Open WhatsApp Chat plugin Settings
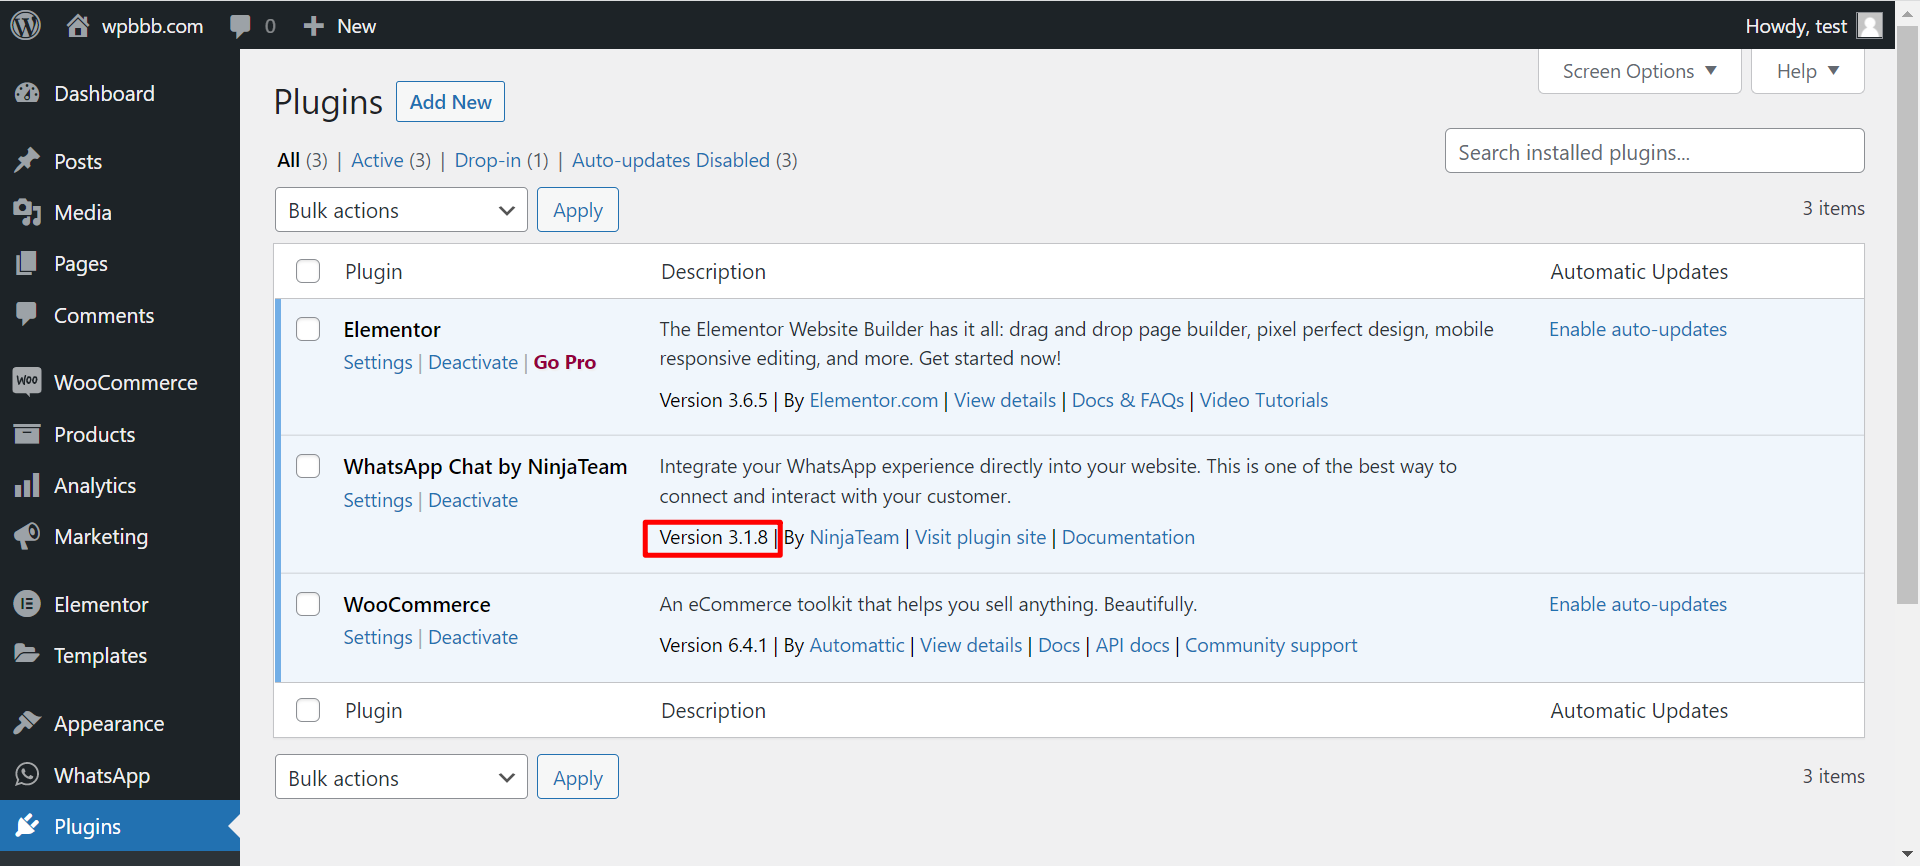1920x866 pixels. [x=378, y=500]
